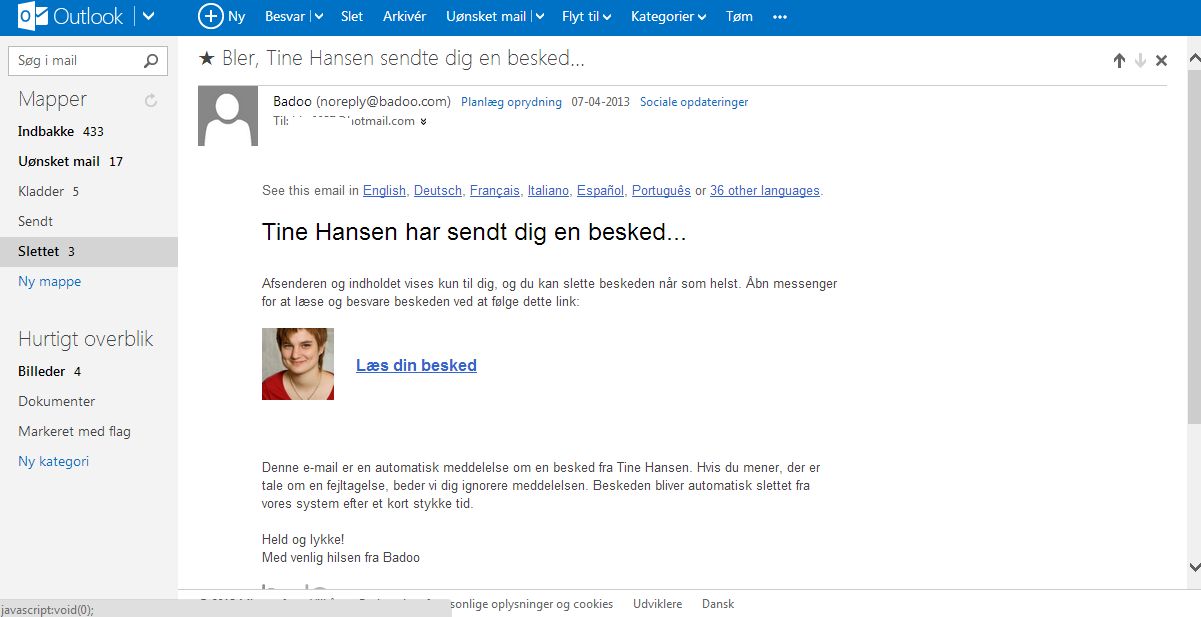Open the Udviklere footer link
This screenshot has height=617, width=1201.
tap(657, 604)
